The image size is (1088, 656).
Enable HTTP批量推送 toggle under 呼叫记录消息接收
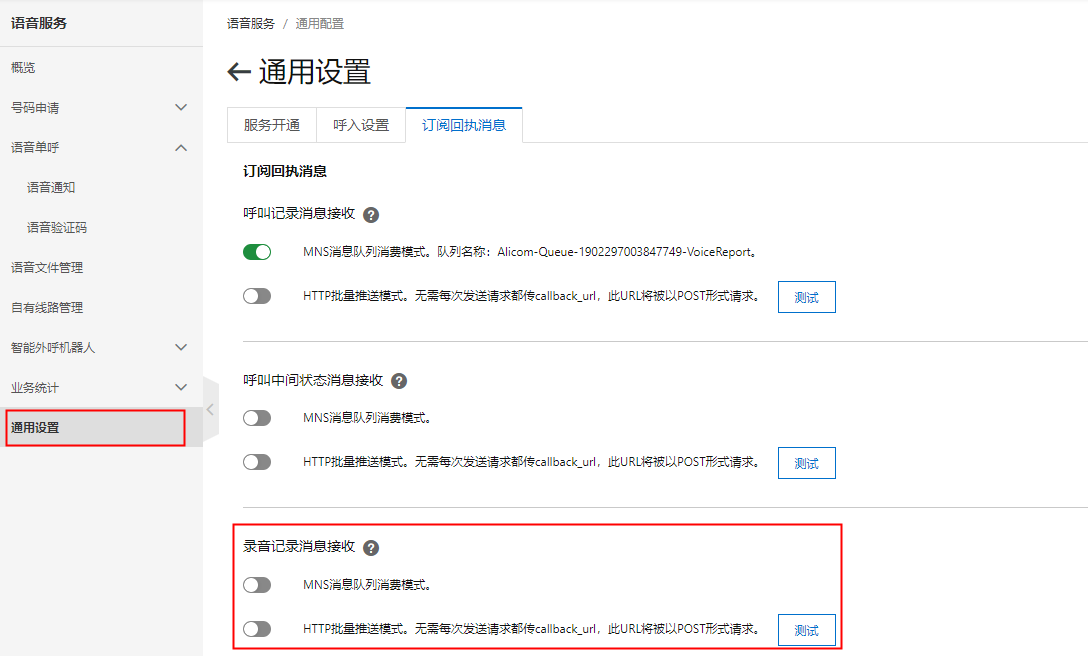[x=257, y=296]
